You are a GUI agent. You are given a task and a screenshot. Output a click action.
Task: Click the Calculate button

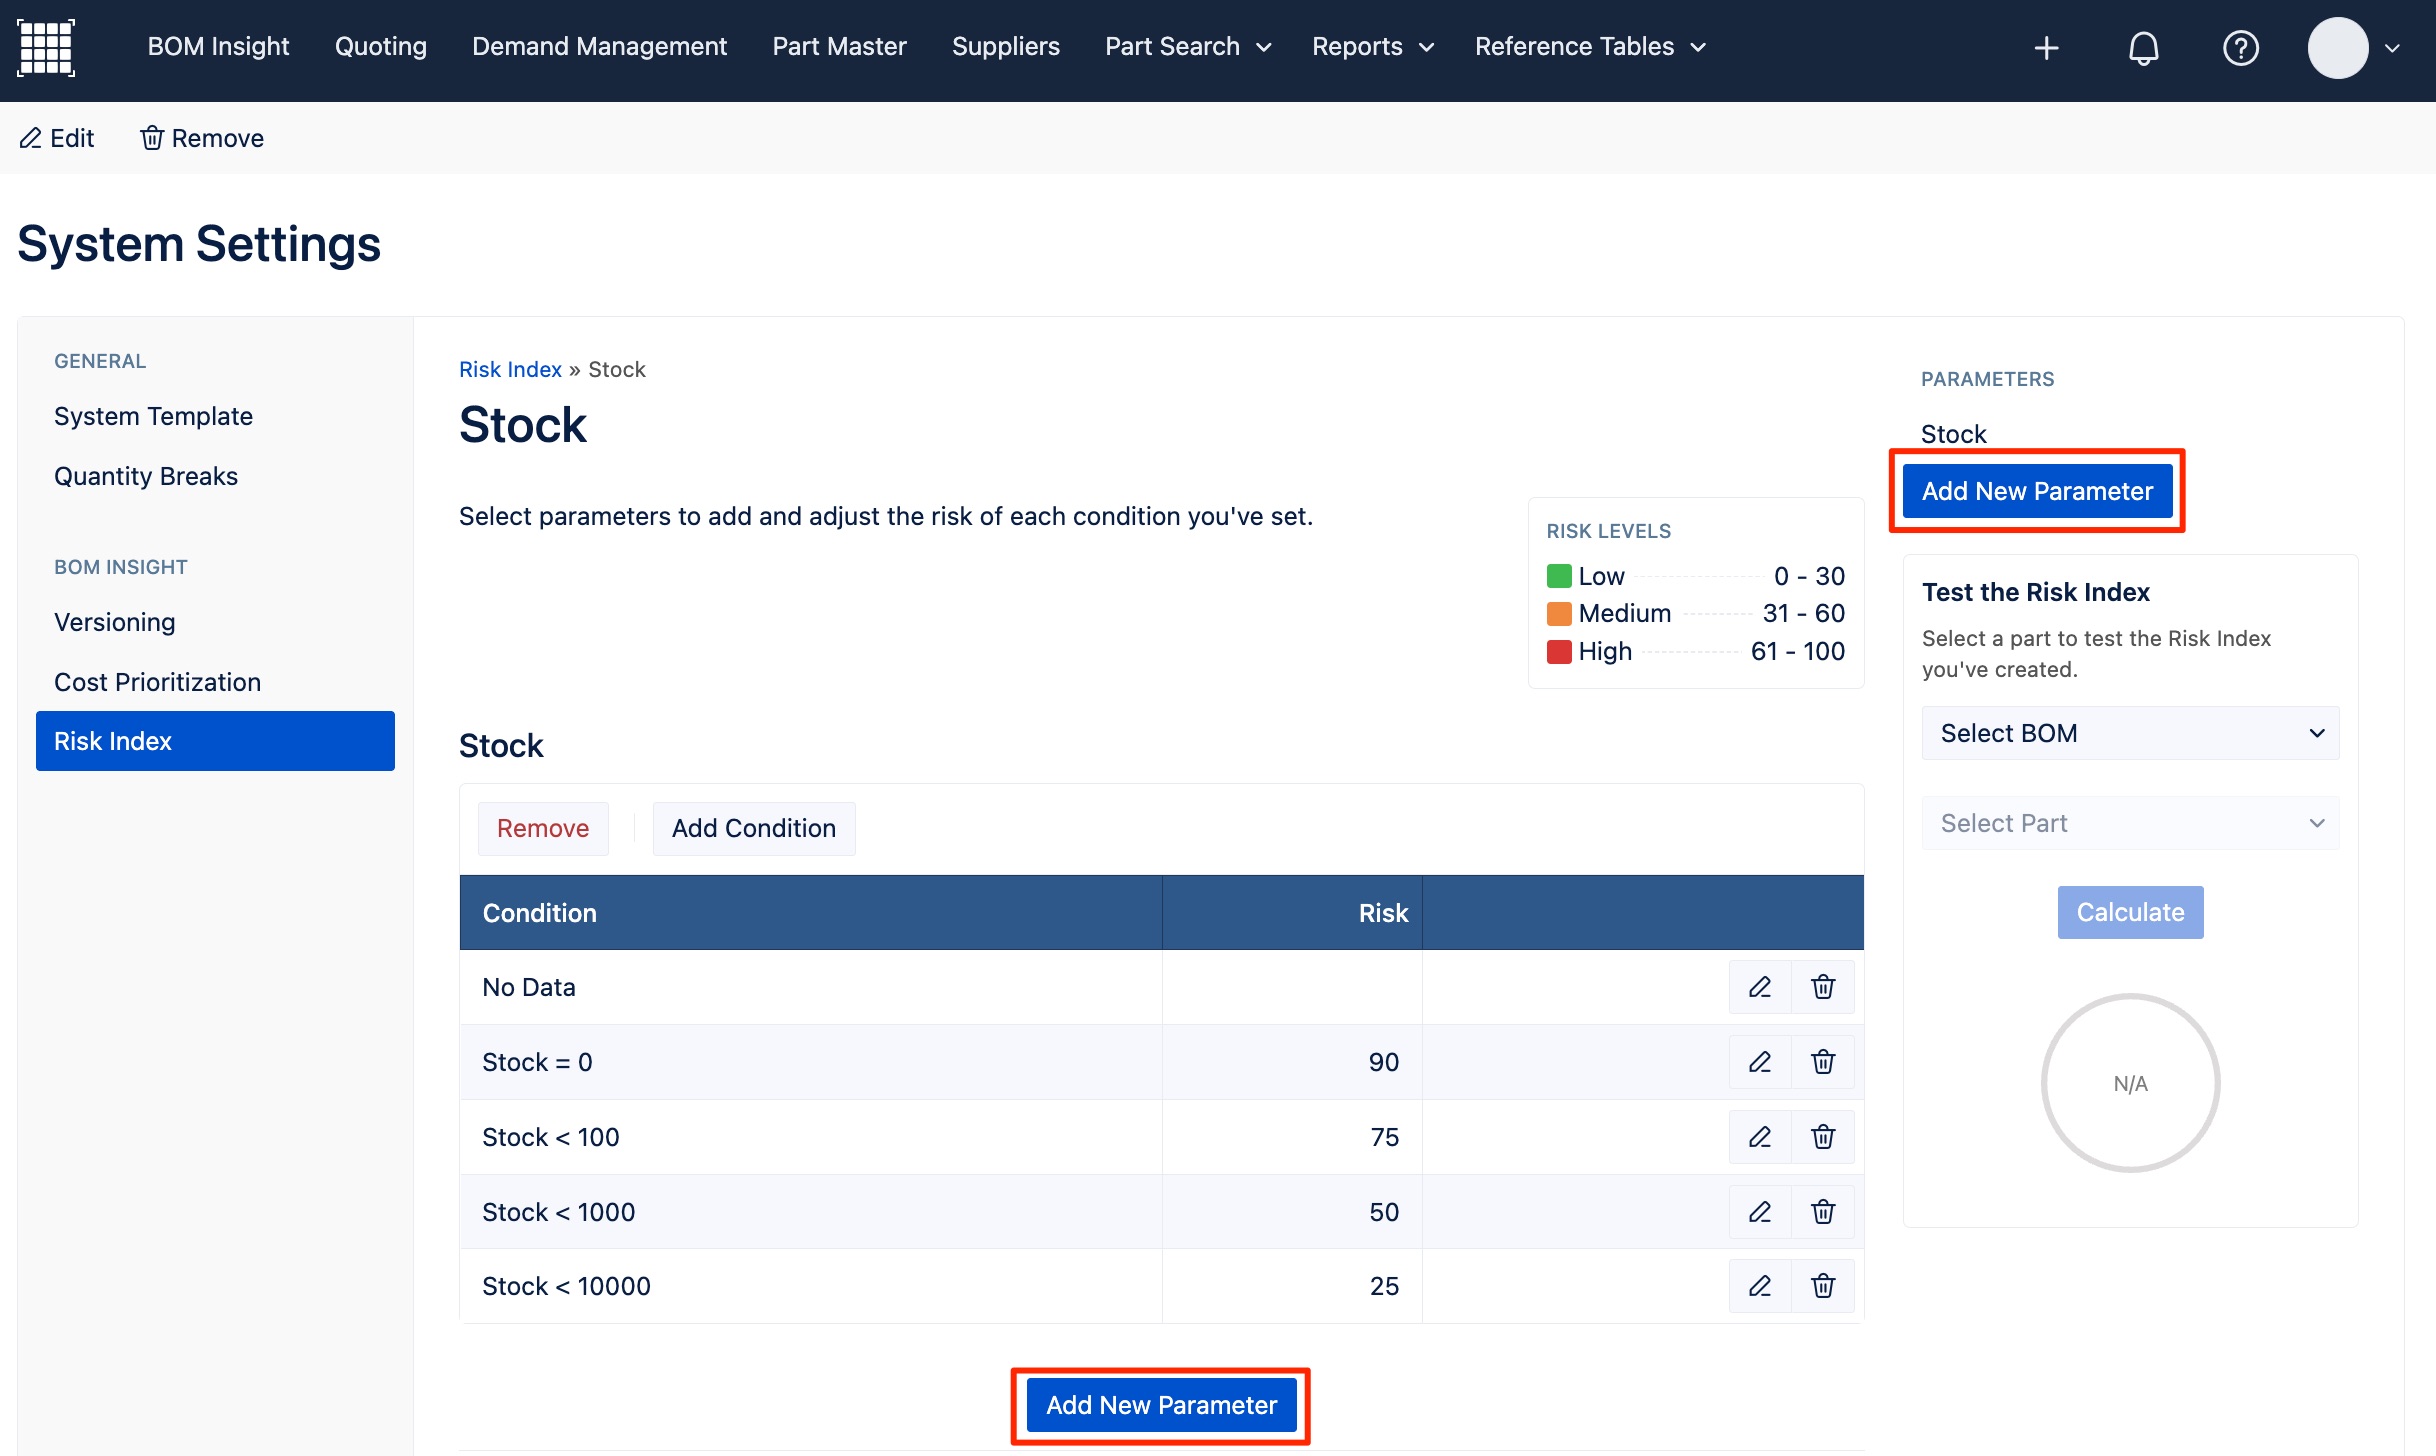pos(2130,912)
